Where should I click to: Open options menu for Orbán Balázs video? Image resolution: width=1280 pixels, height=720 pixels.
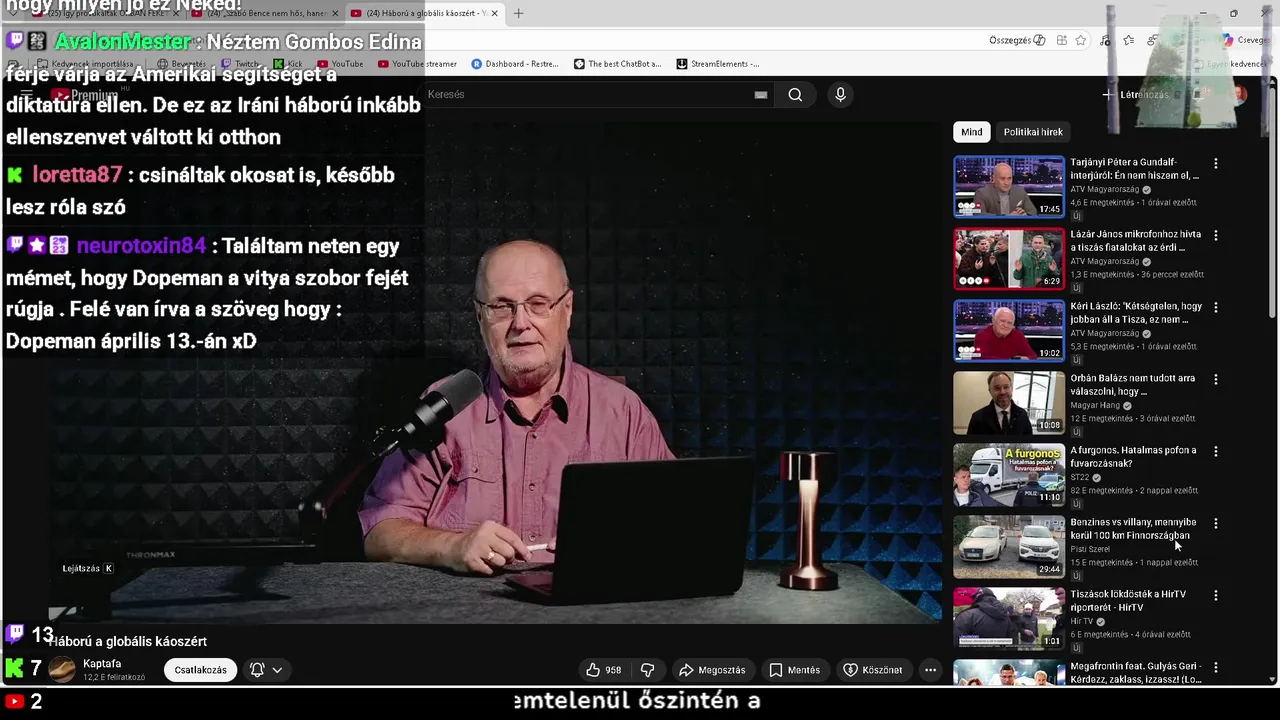coord(1216,379)
